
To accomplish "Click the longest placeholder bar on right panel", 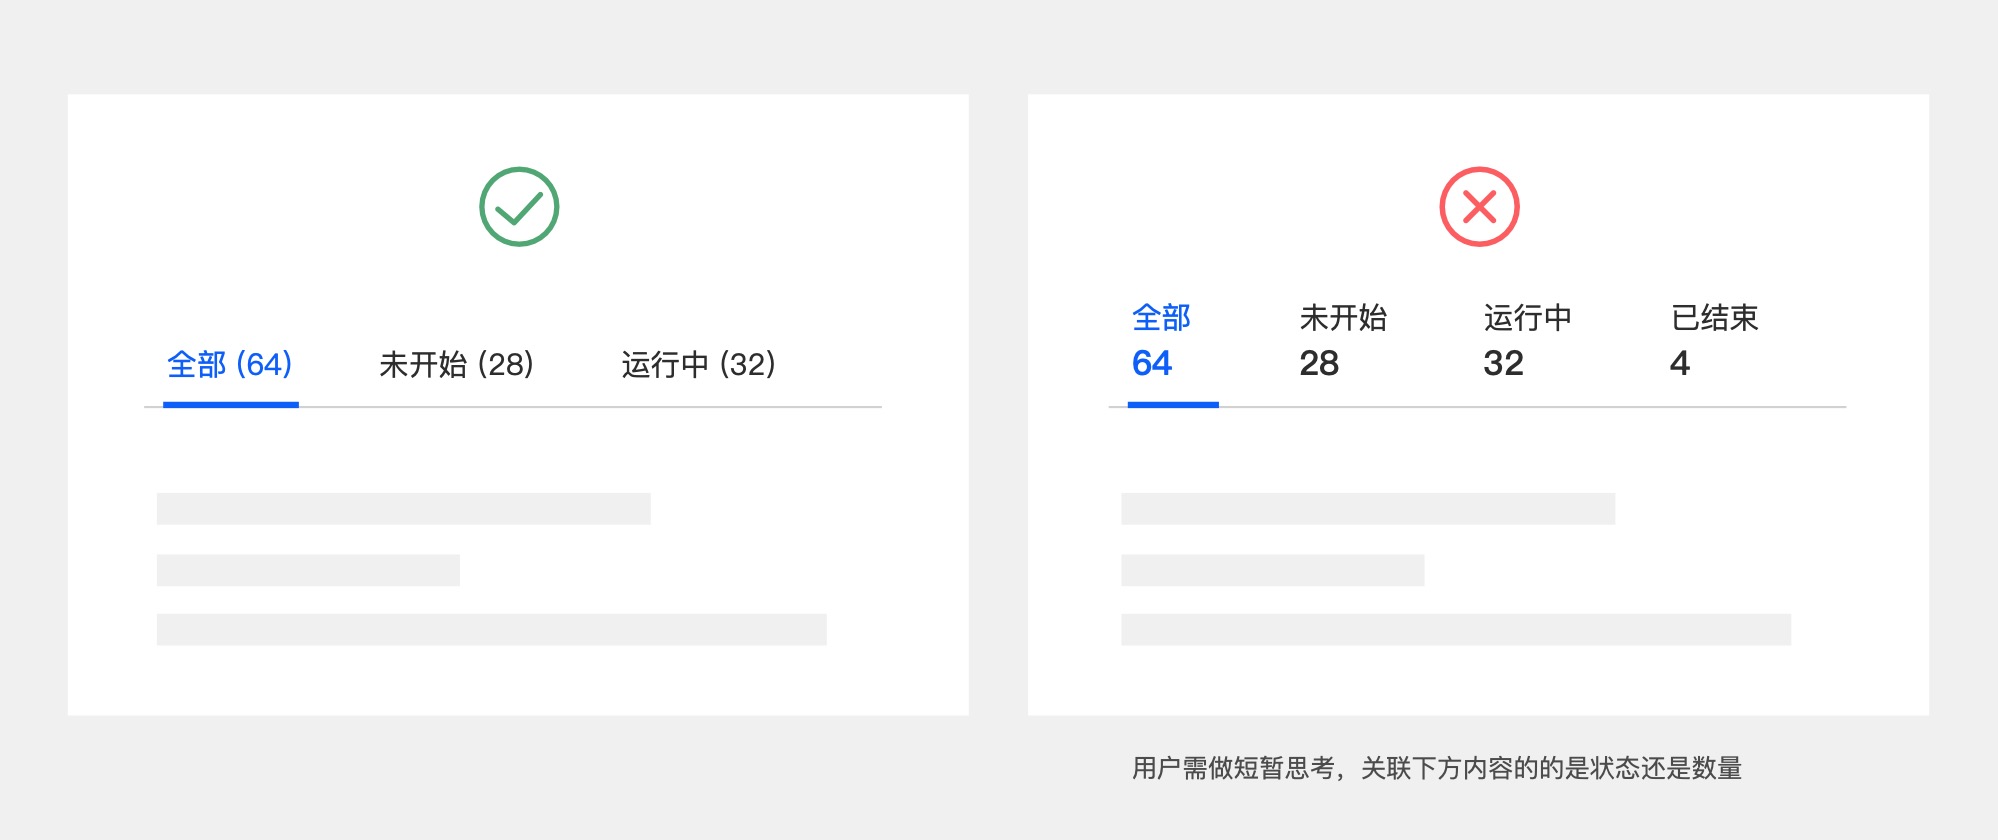I will pyautogui.click(x=1455, y=632).
